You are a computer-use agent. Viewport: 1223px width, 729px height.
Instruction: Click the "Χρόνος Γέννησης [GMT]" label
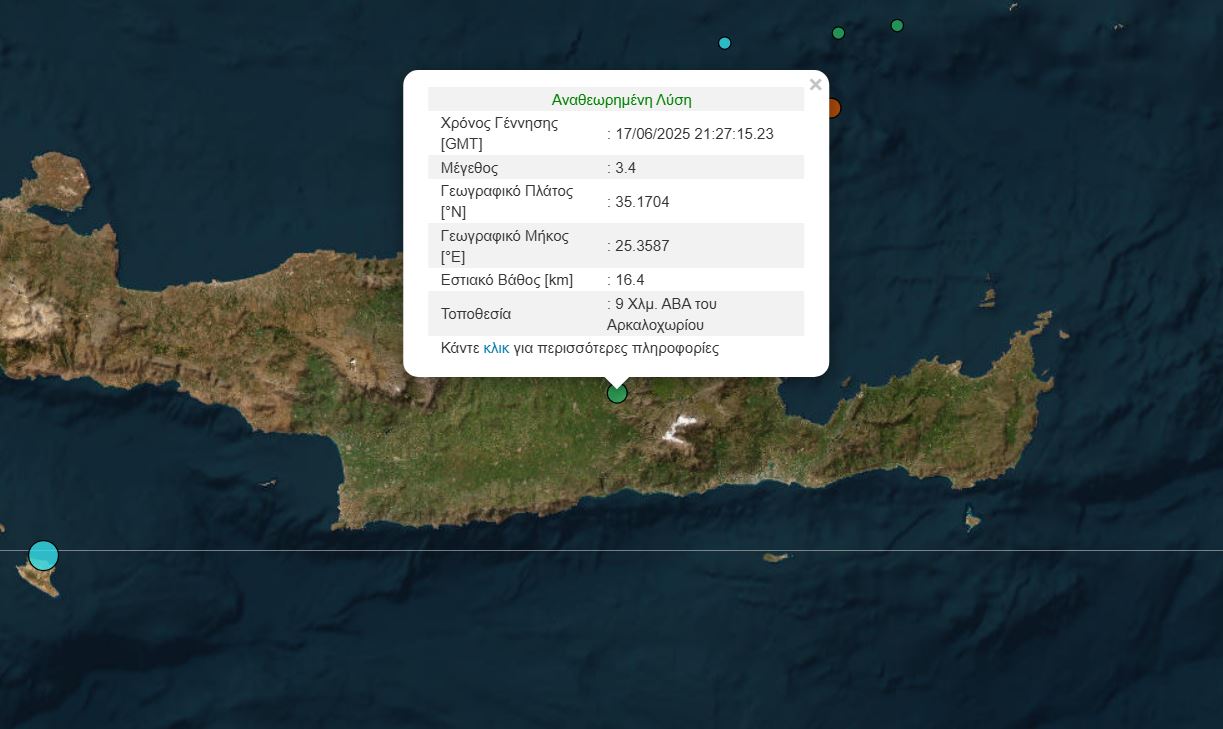pos(499,133)
